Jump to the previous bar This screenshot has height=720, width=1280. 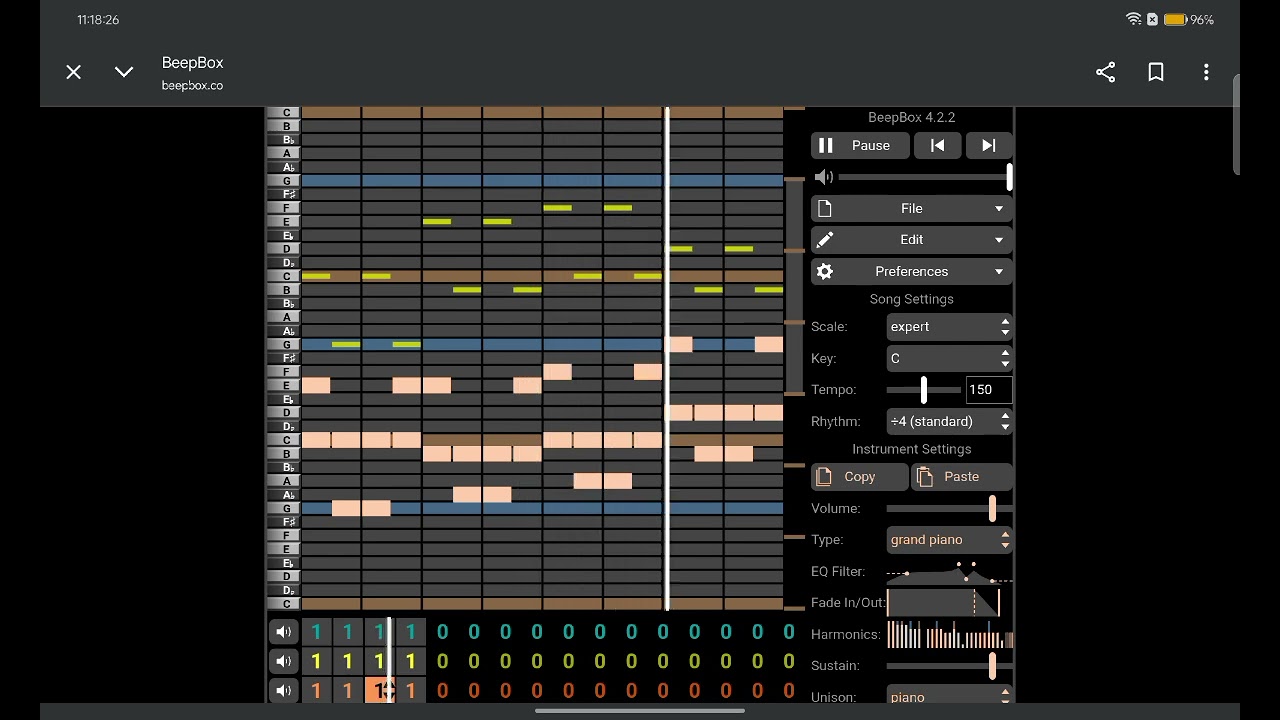tap(937, 146)
